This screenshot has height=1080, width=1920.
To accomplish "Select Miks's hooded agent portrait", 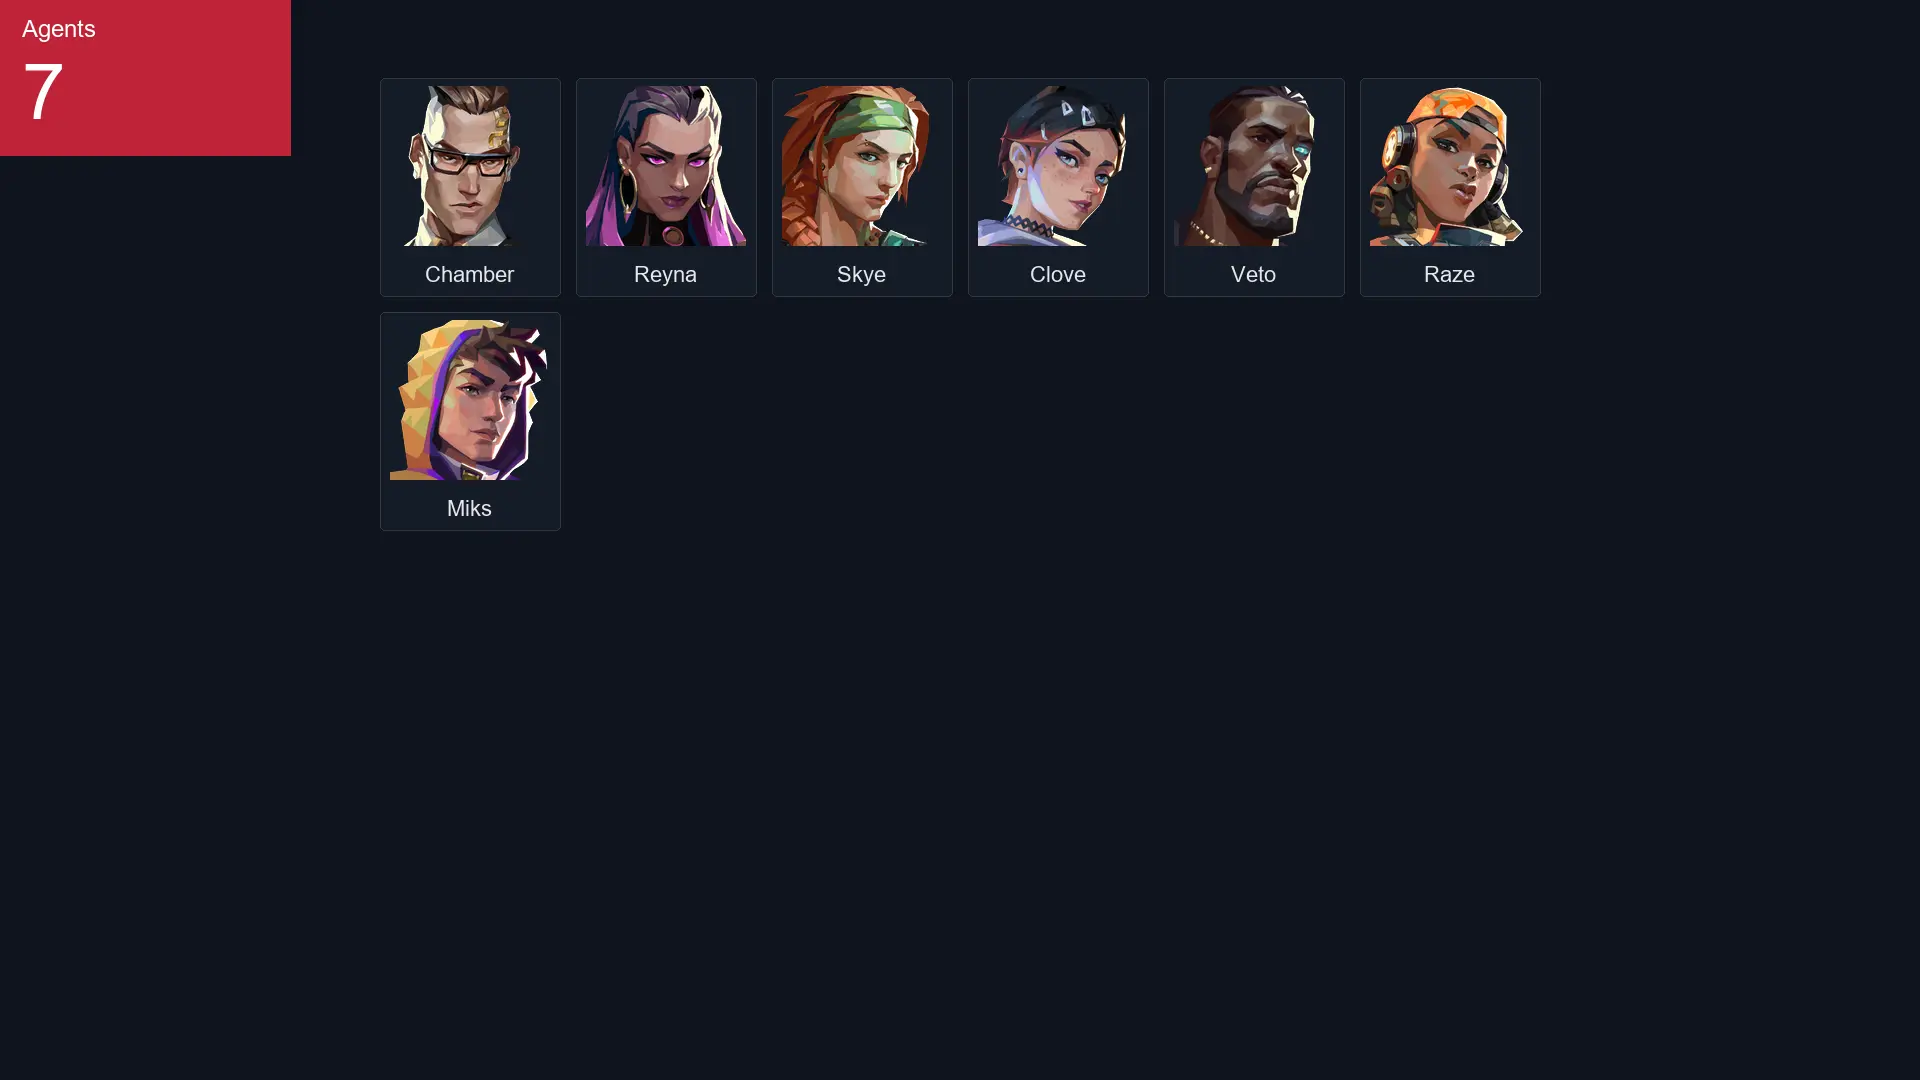I will [x=469, y=400].
